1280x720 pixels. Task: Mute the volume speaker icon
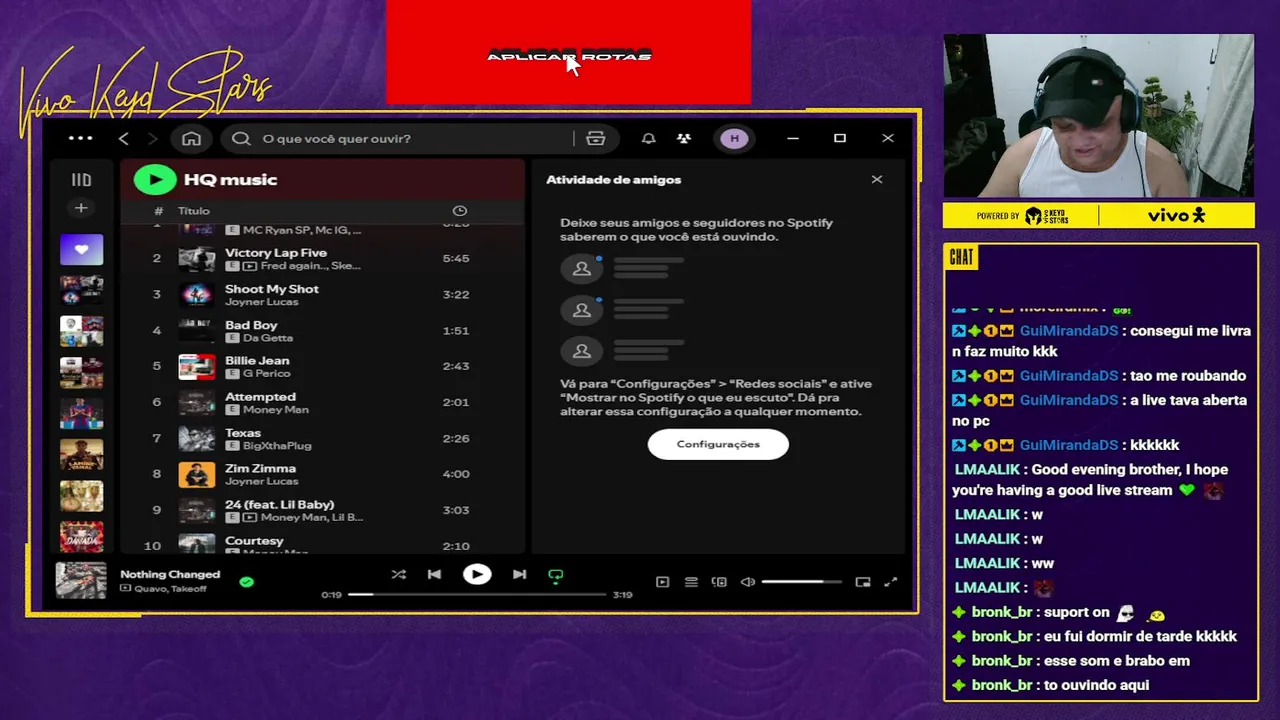(747, 582)
